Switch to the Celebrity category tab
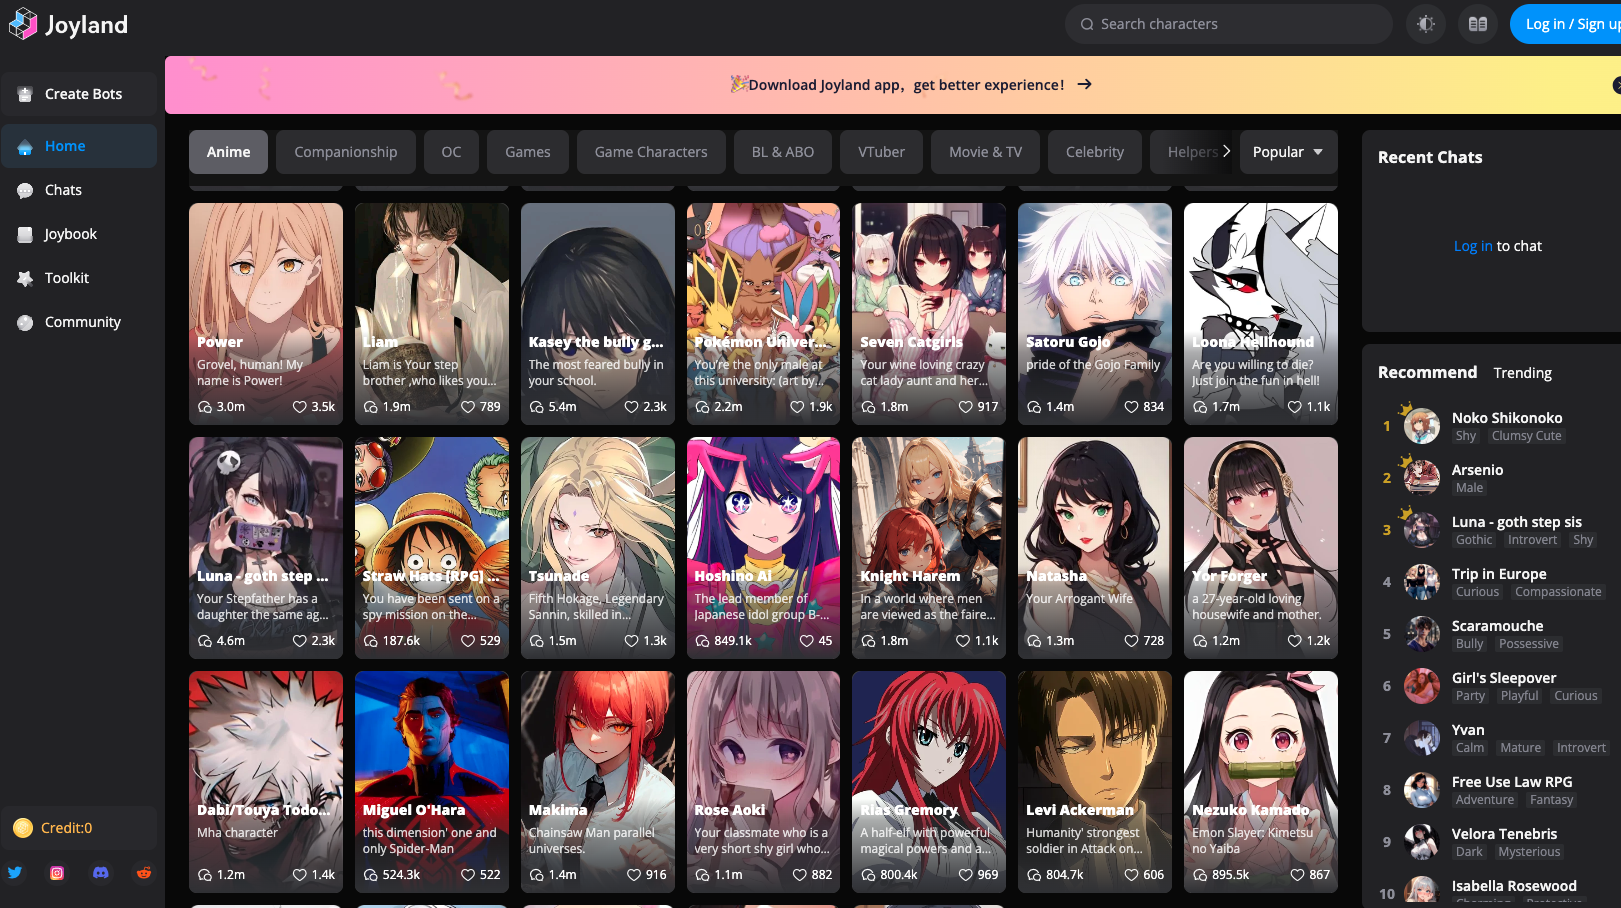This screenshot has height=908, width=1621. pyautogui.click(x=1095, y=152)
